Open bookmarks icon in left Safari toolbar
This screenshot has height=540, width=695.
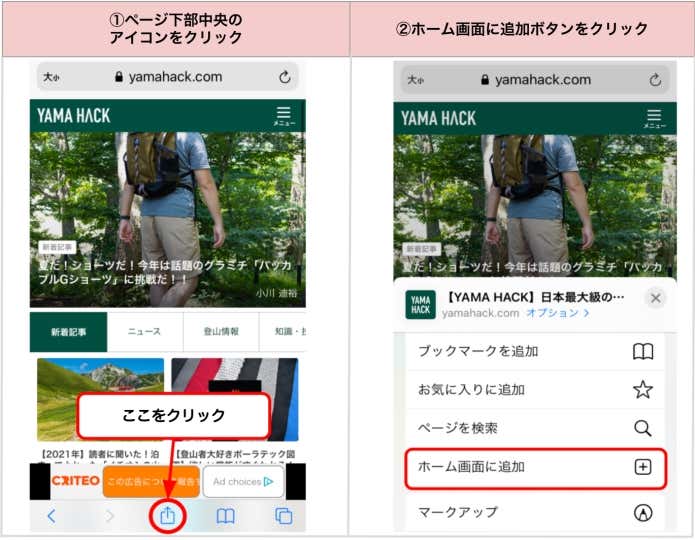click(x=226, y=516)
